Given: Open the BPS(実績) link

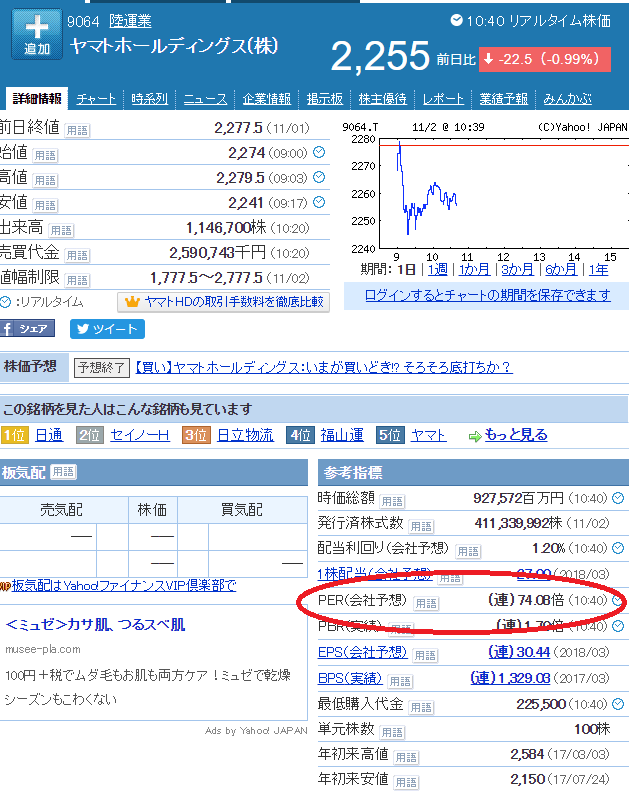Looking at the screenshot, I should tap(350, 678).
